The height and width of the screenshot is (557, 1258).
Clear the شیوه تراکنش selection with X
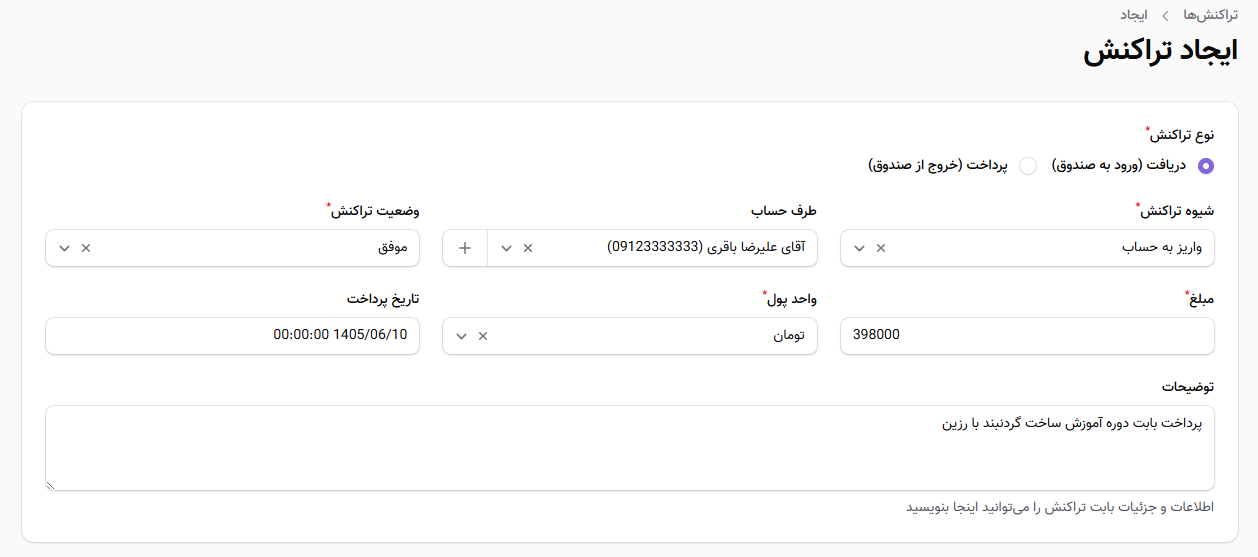coord(881,248)
